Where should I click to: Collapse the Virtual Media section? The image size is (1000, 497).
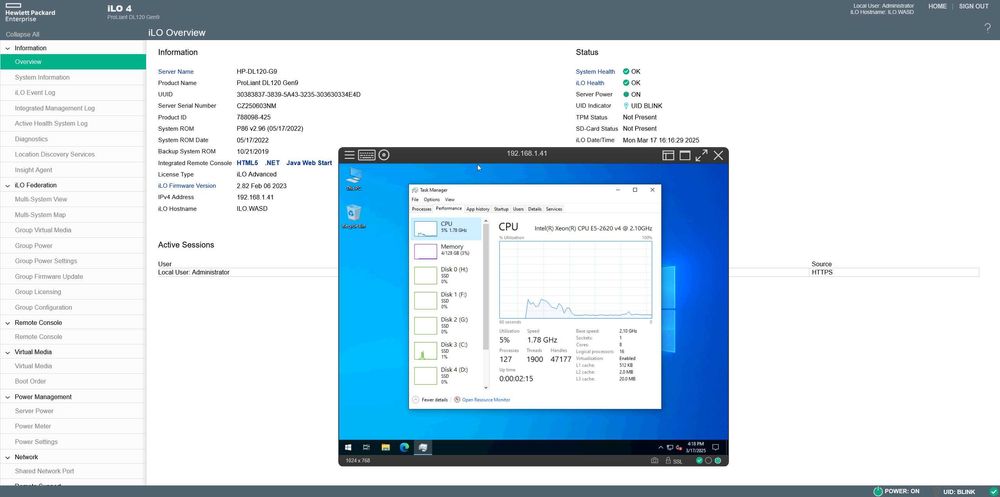(8, 352)
